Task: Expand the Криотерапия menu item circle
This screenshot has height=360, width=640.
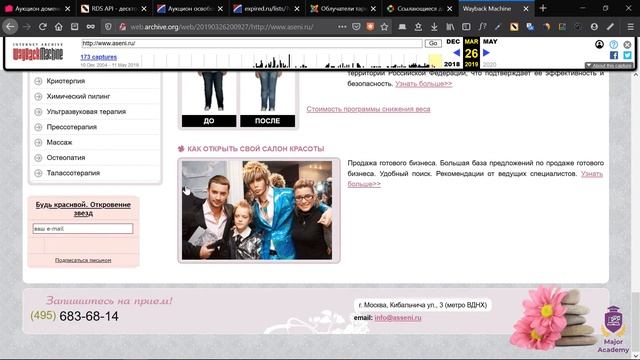Action: point(38,81)
